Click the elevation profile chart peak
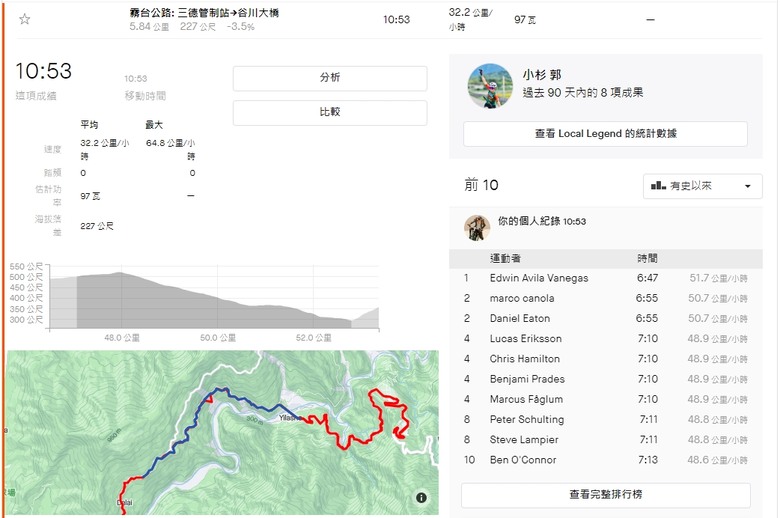This screenshot has width=780, height=518. pos(119,272)
